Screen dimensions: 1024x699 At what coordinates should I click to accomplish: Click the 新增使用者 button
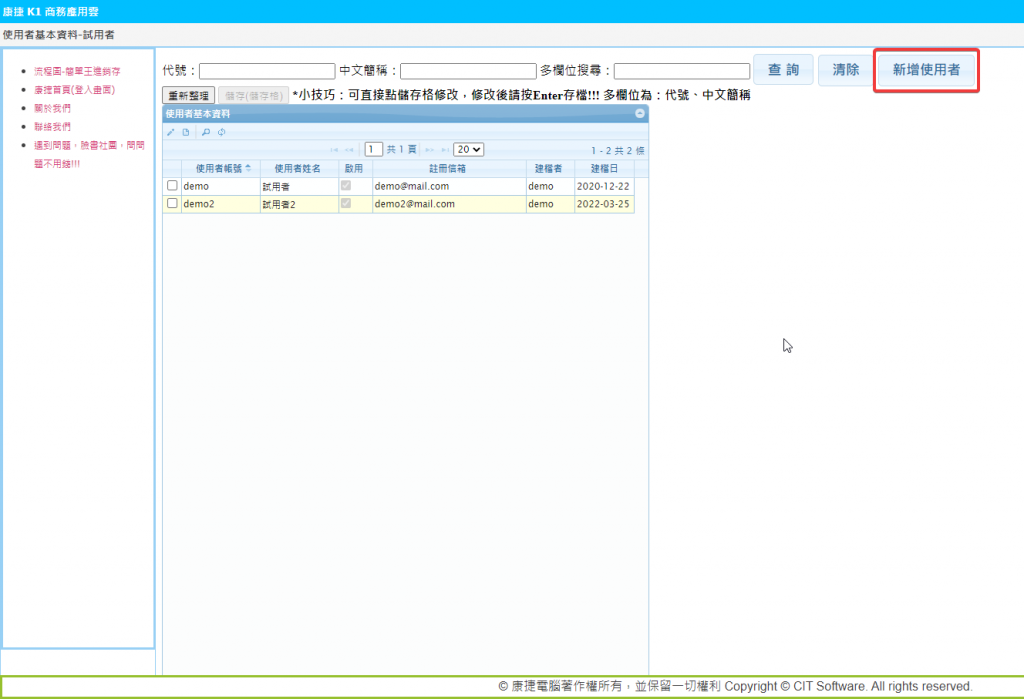coord(926,70)
